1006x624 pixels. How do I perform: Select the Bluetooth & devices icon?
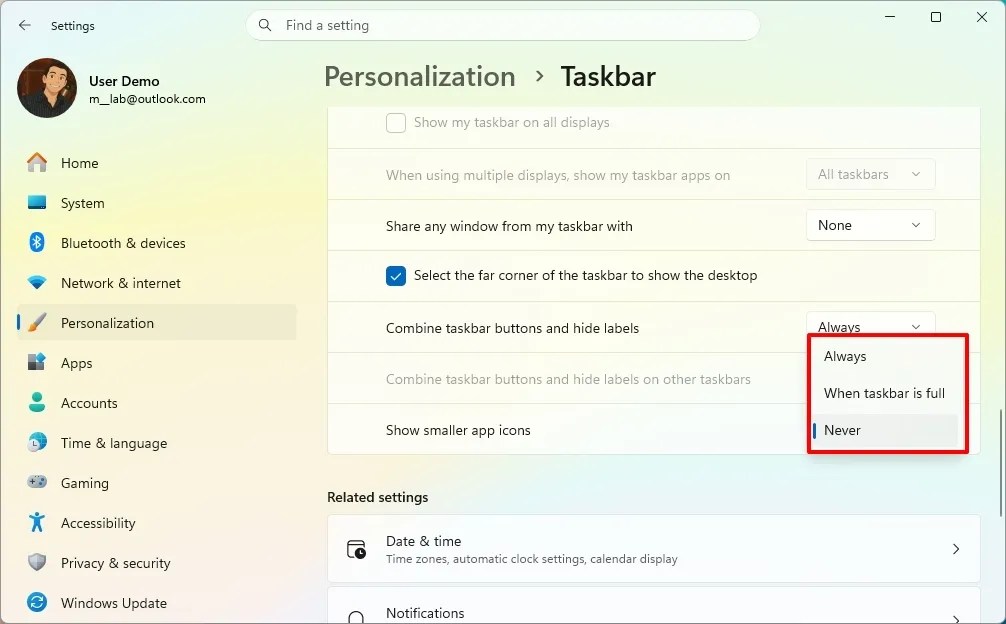click(x=37, y=242)
